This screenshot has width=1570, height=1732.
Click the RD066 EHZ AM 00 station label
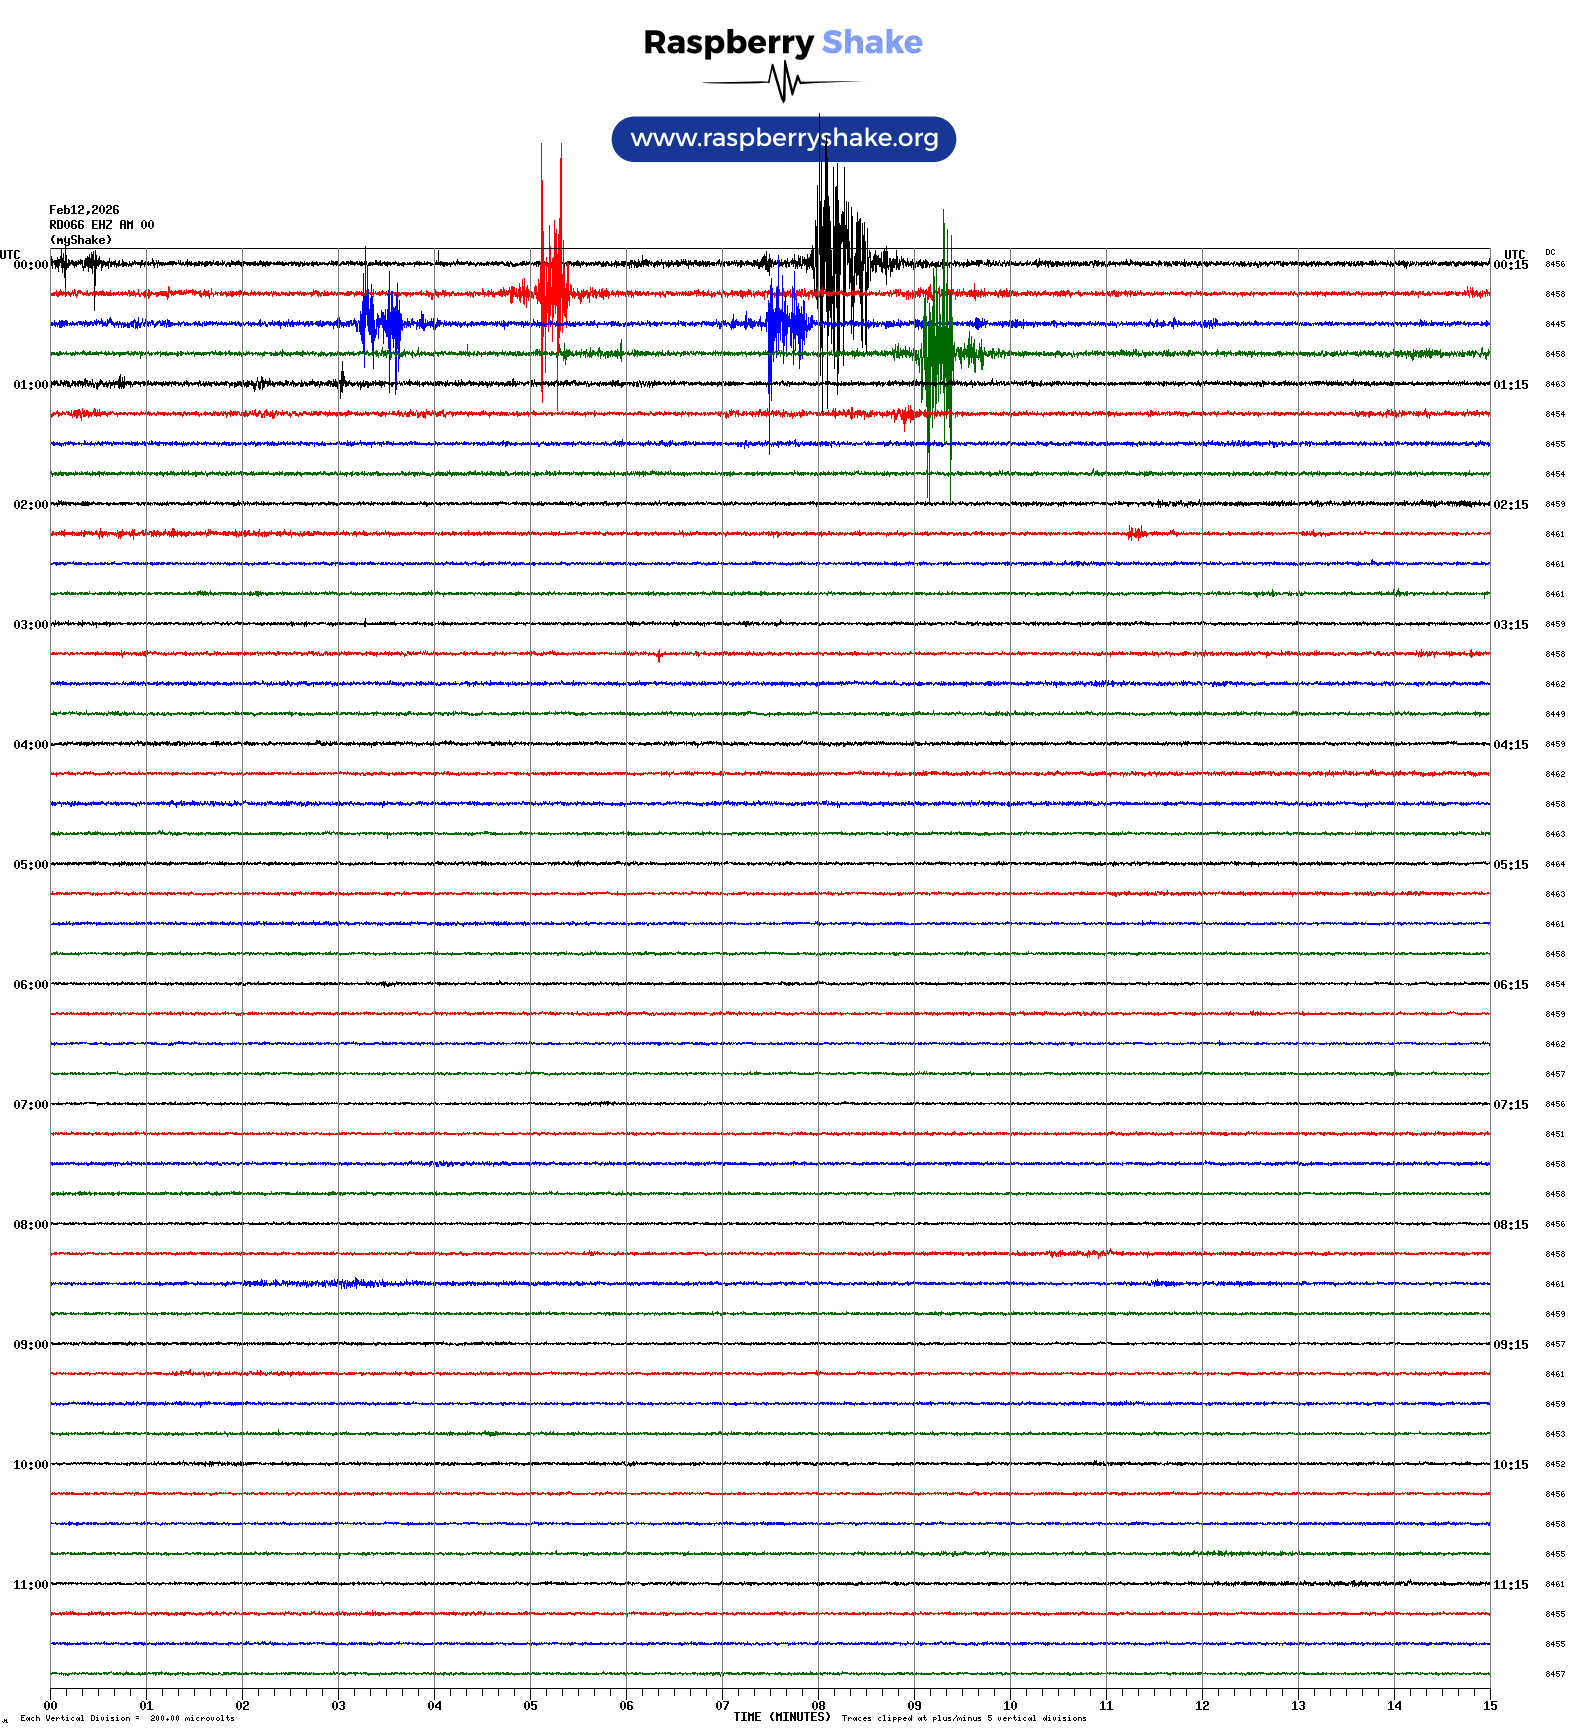click(101, 225)
